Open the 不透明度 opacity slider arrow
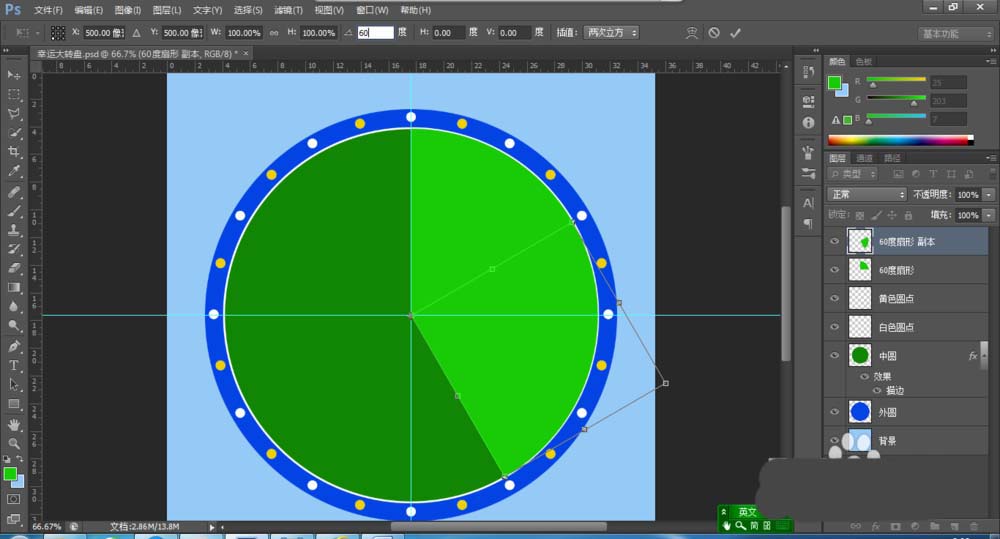This screenshot has height=539, width=1000. (989, 195)
